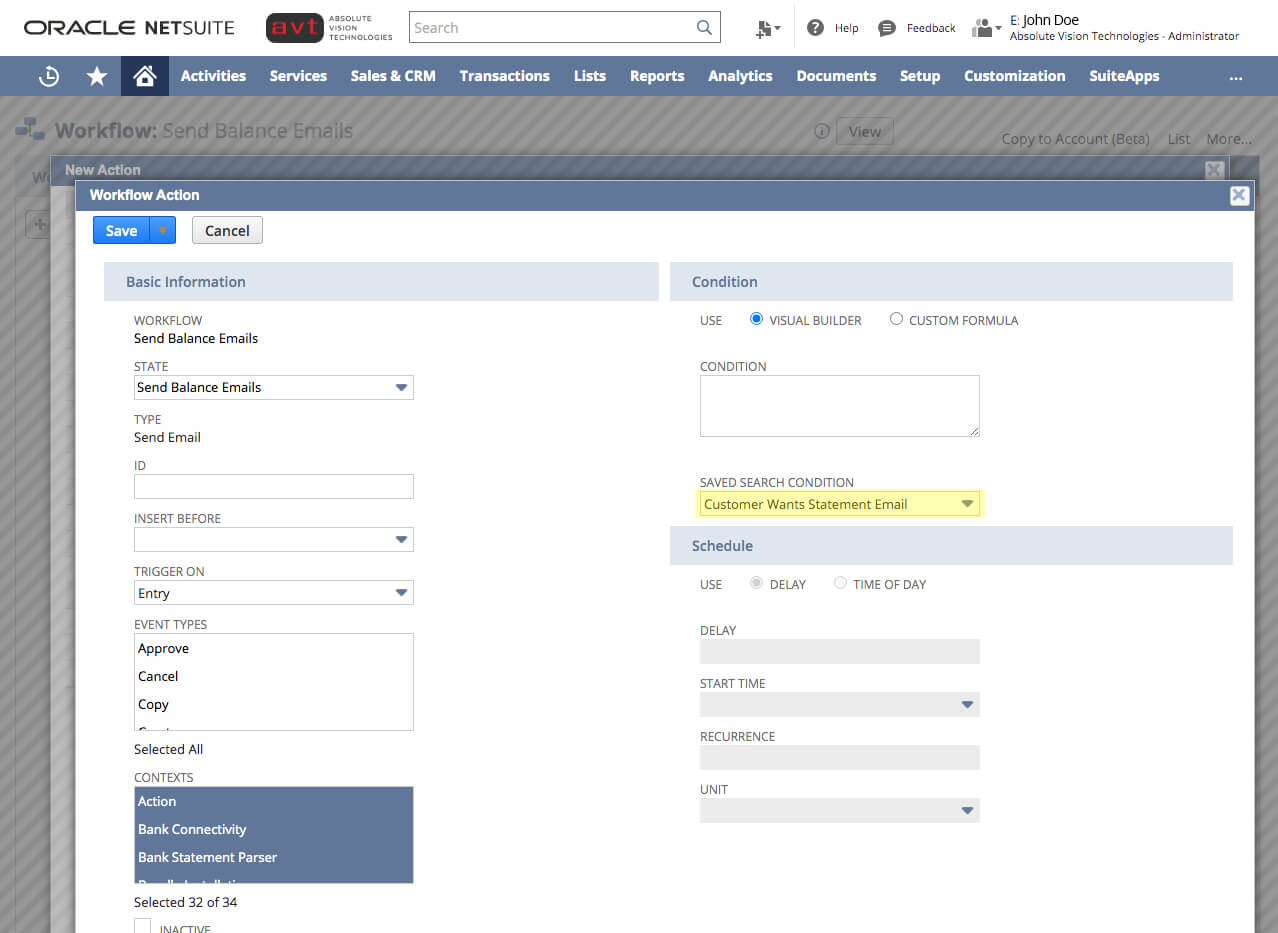Save the workflow action
The image size is (1278, 933).
[x=121, y=230]
